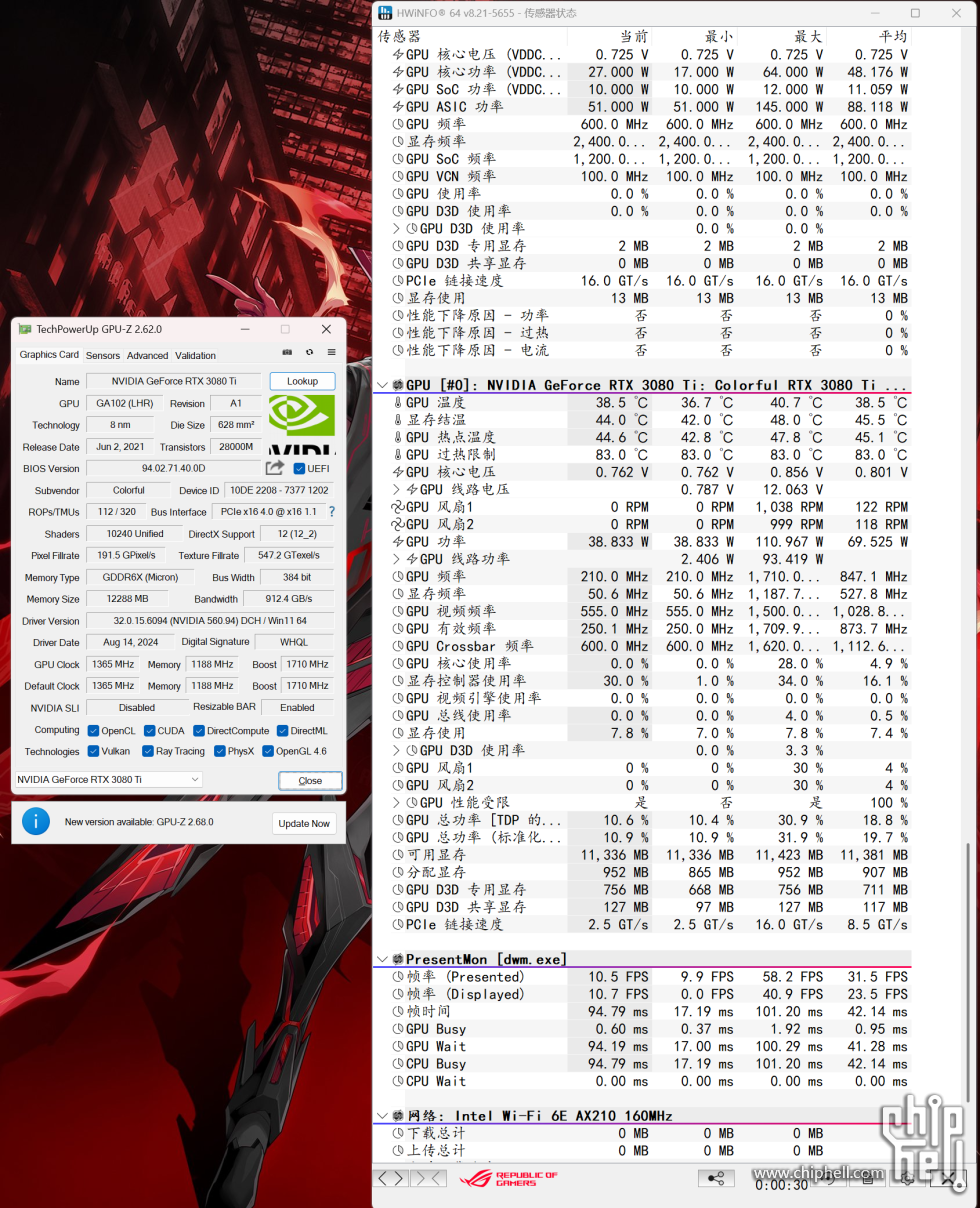Click the HWiNFO elapsed time clock 0:00:30

click(783, 1185)
